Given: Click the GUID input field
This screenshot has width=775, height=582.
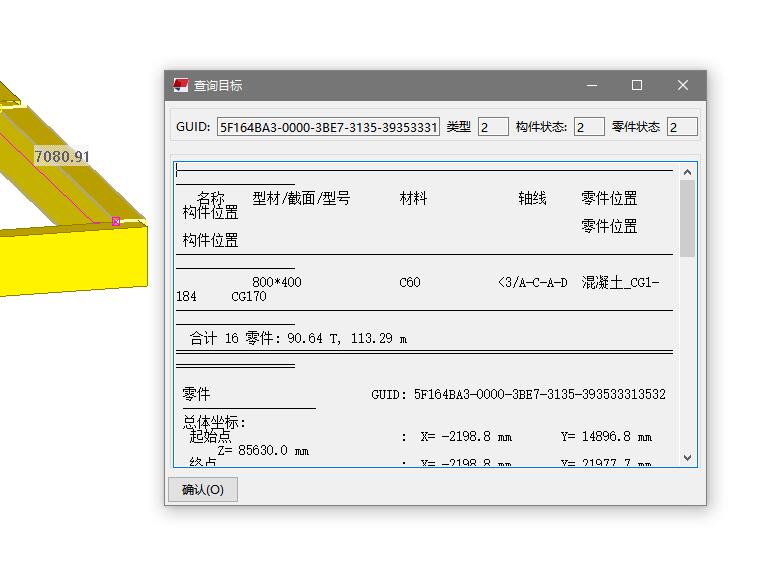Looking at the screenshot, I should coord(328,127).
